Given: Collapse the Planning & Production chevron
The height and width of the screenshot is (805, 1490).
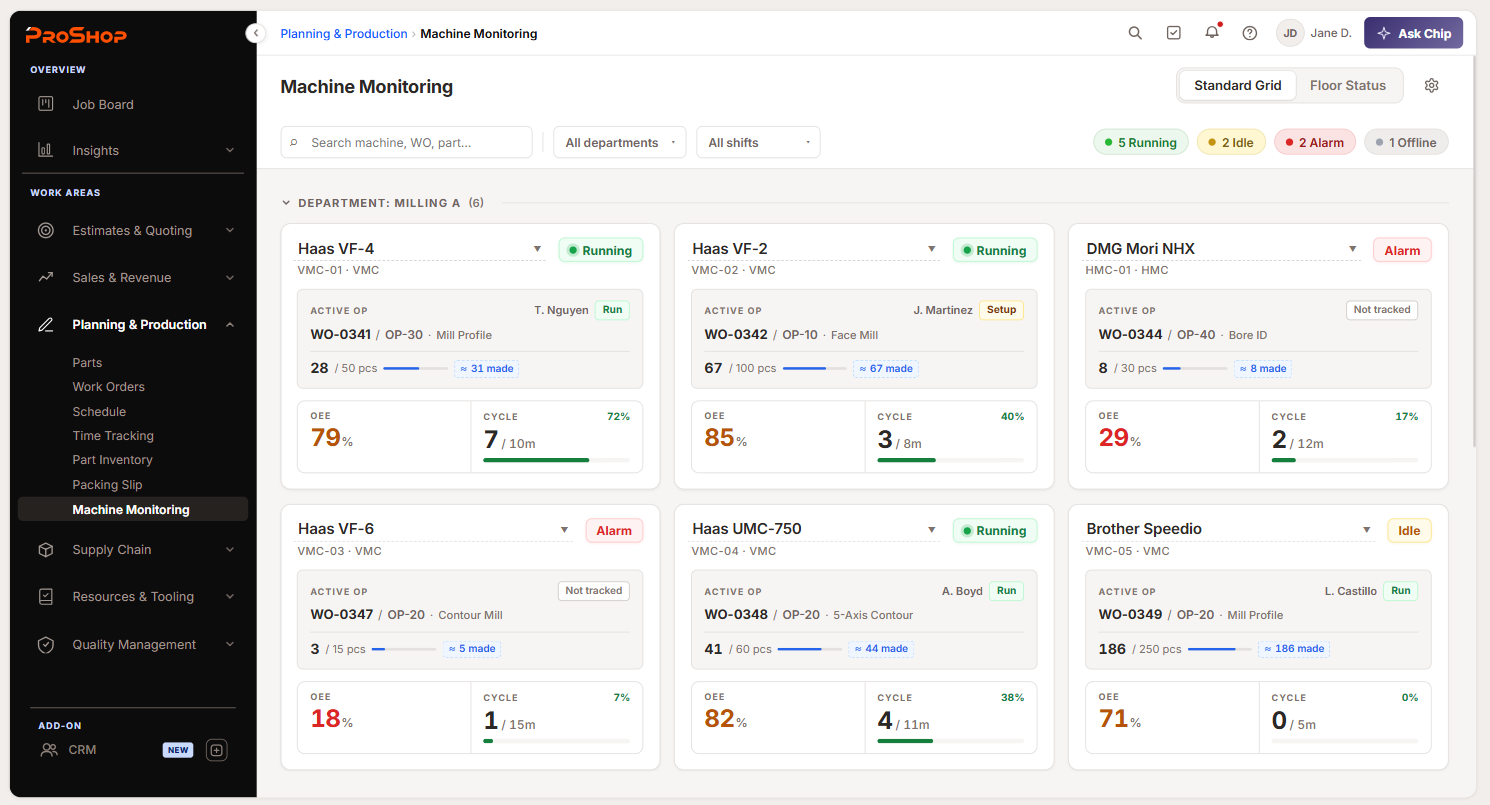Looking at the screenshot, I should (229, 324).
